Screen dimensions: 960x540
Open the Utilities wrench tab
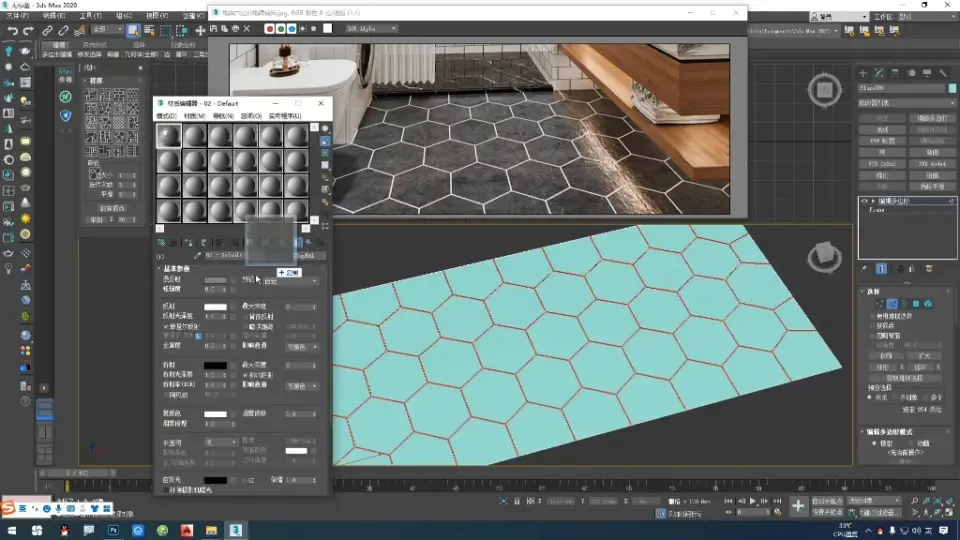click(943, 73)
